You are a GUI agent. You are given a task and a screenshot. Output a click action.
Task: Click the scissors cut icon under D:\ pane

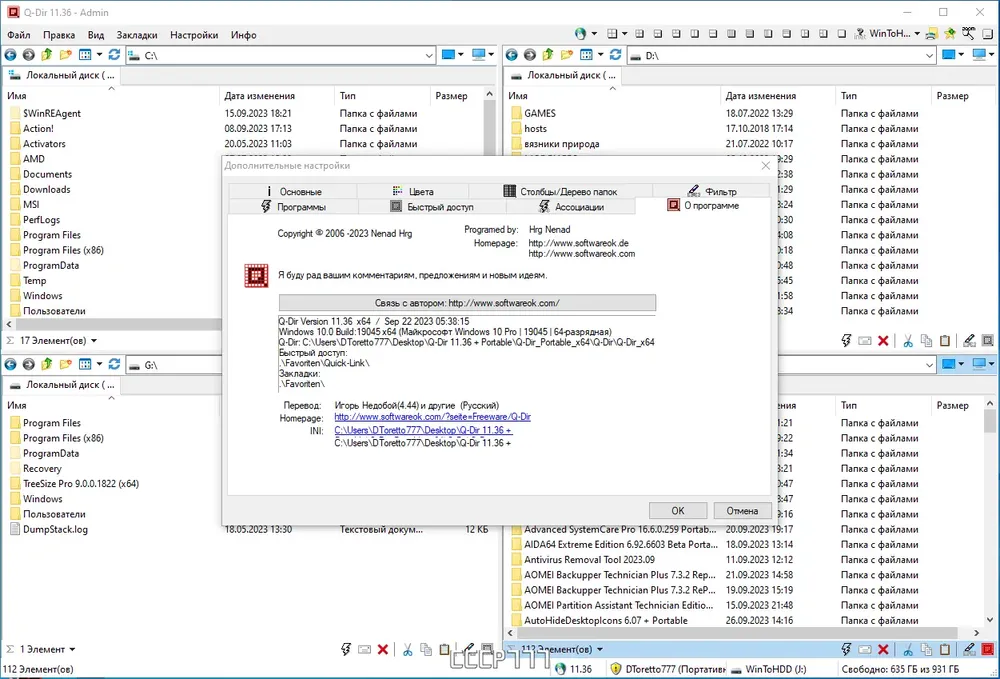tap(908, 341)
